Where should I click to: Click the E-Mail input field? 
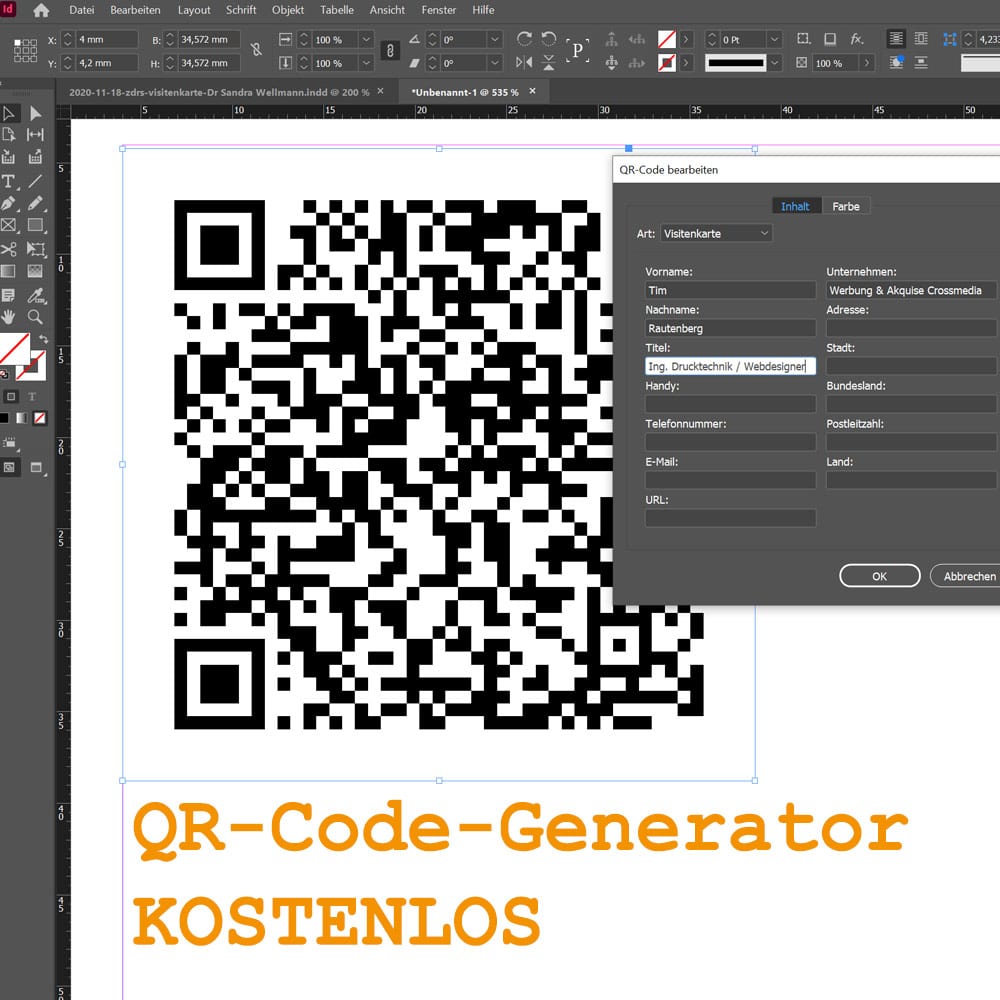coord(730,480)
